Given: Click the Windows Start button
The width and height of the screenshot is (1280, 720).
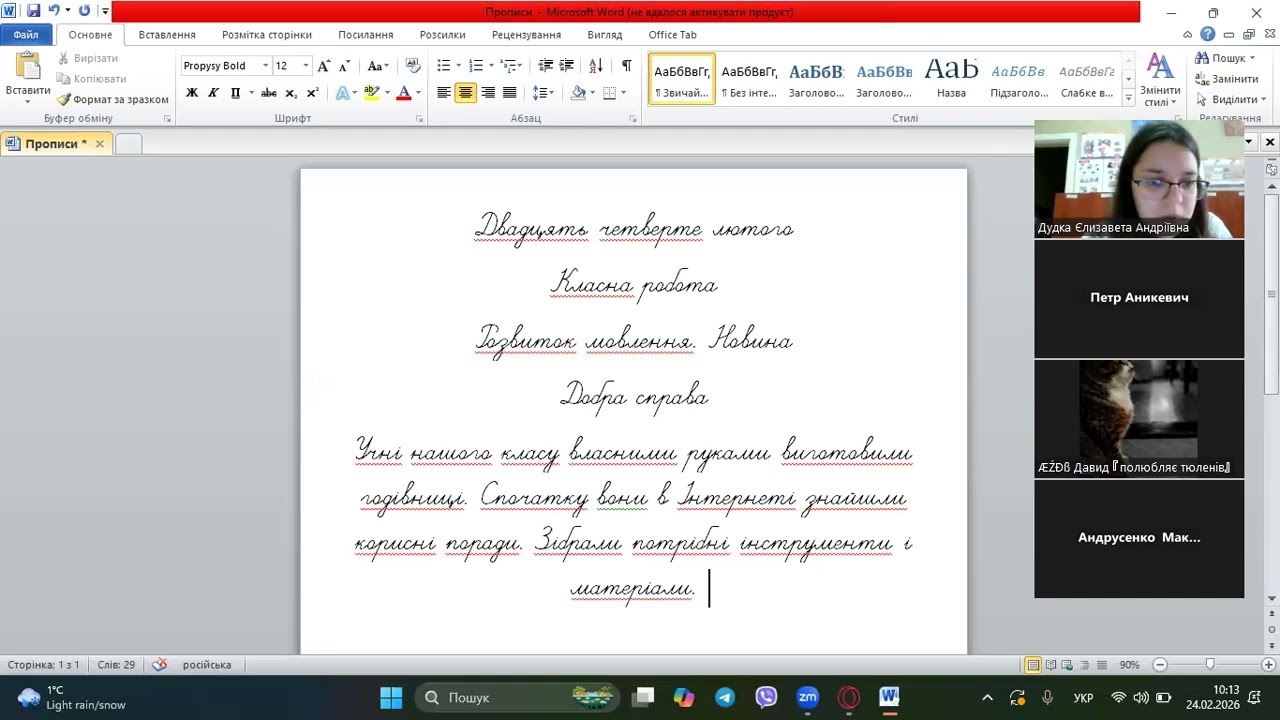Looking at the screenshot, I should click(391, 697).
